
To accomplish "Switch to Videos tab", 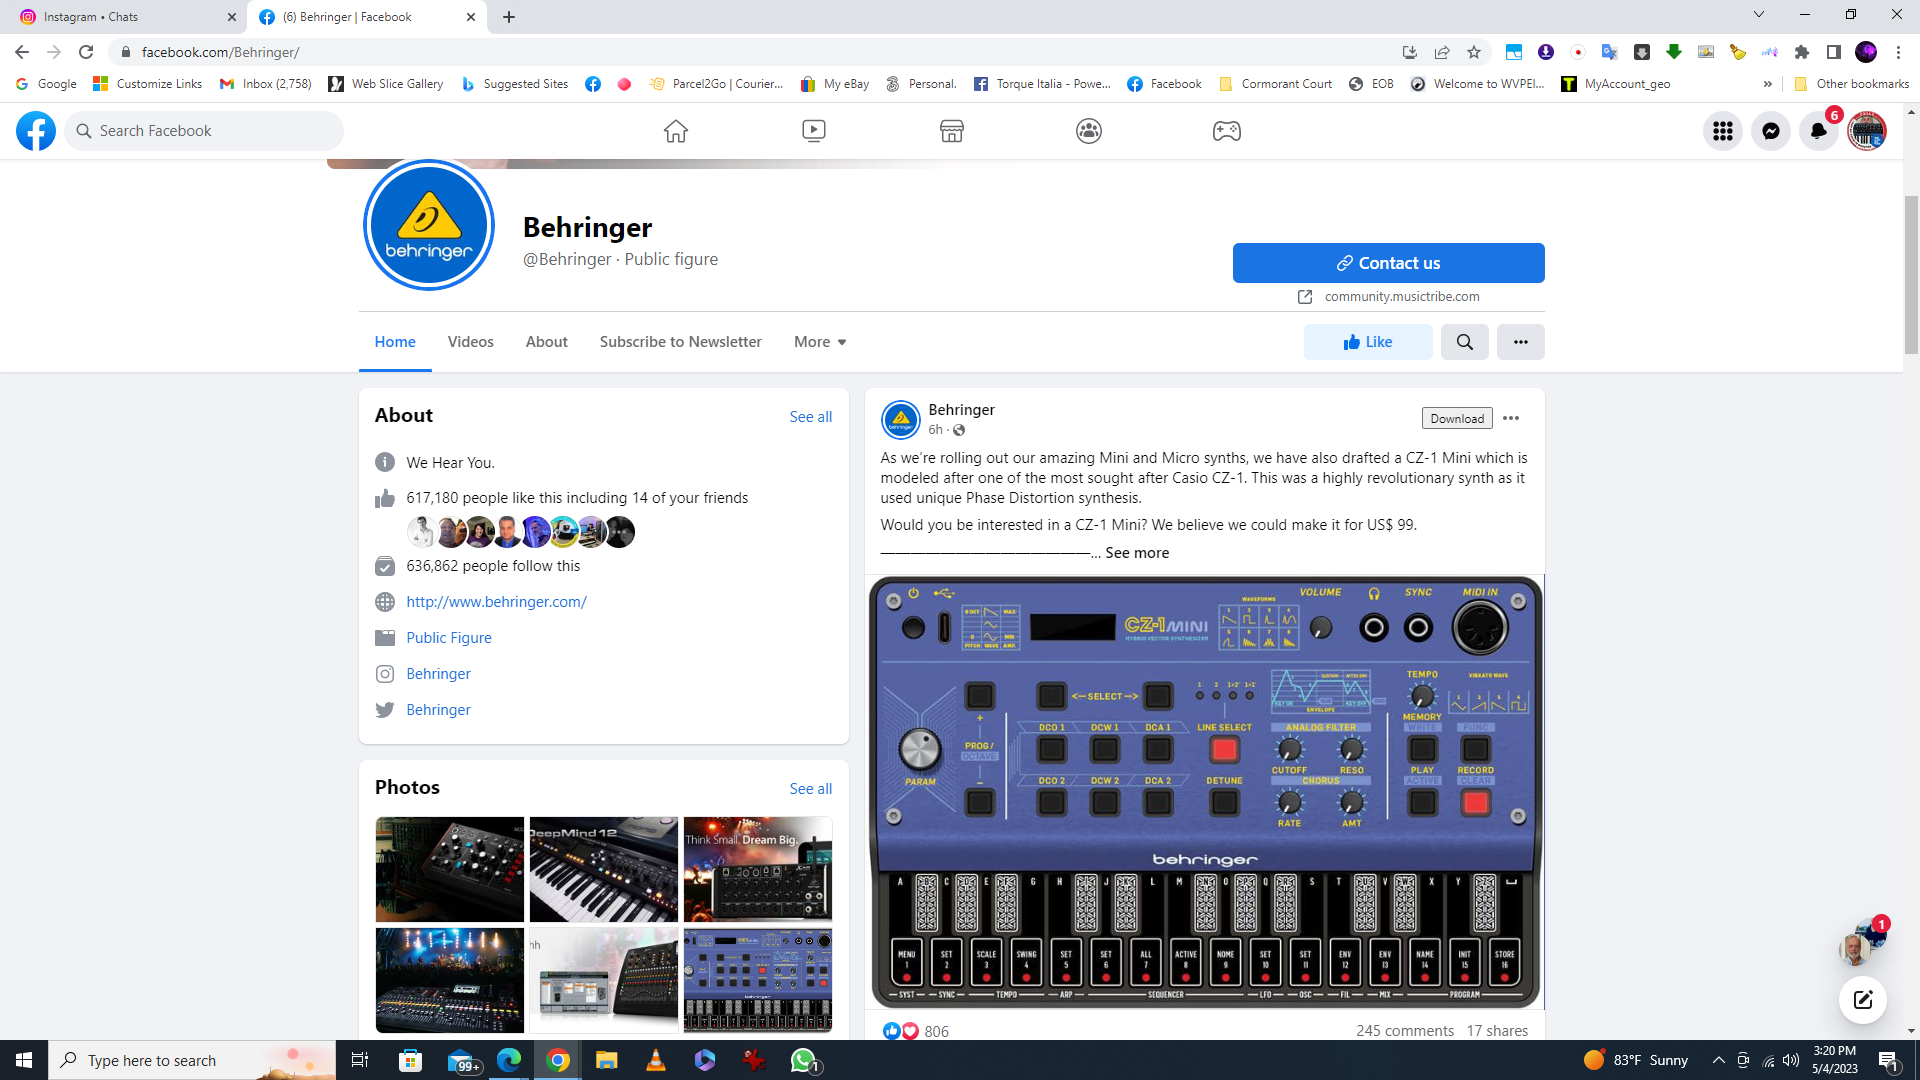I will pos(470,342).
